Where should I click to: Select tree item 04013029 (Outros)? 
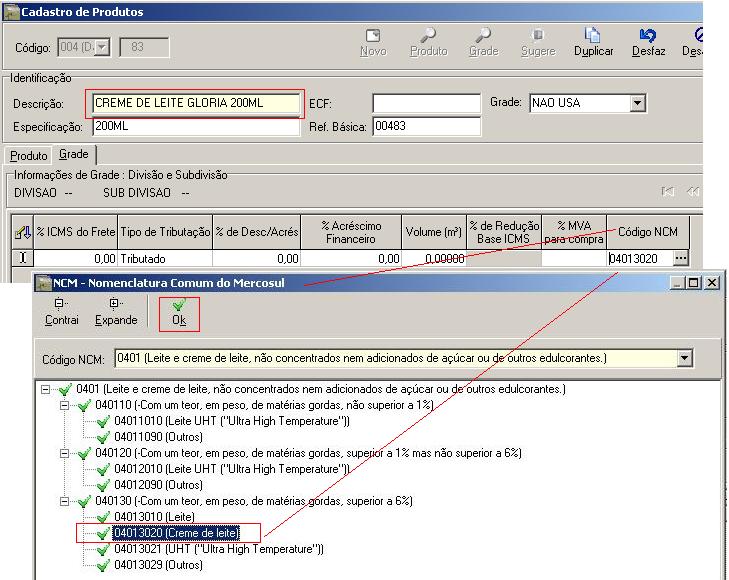pos(158,565)
